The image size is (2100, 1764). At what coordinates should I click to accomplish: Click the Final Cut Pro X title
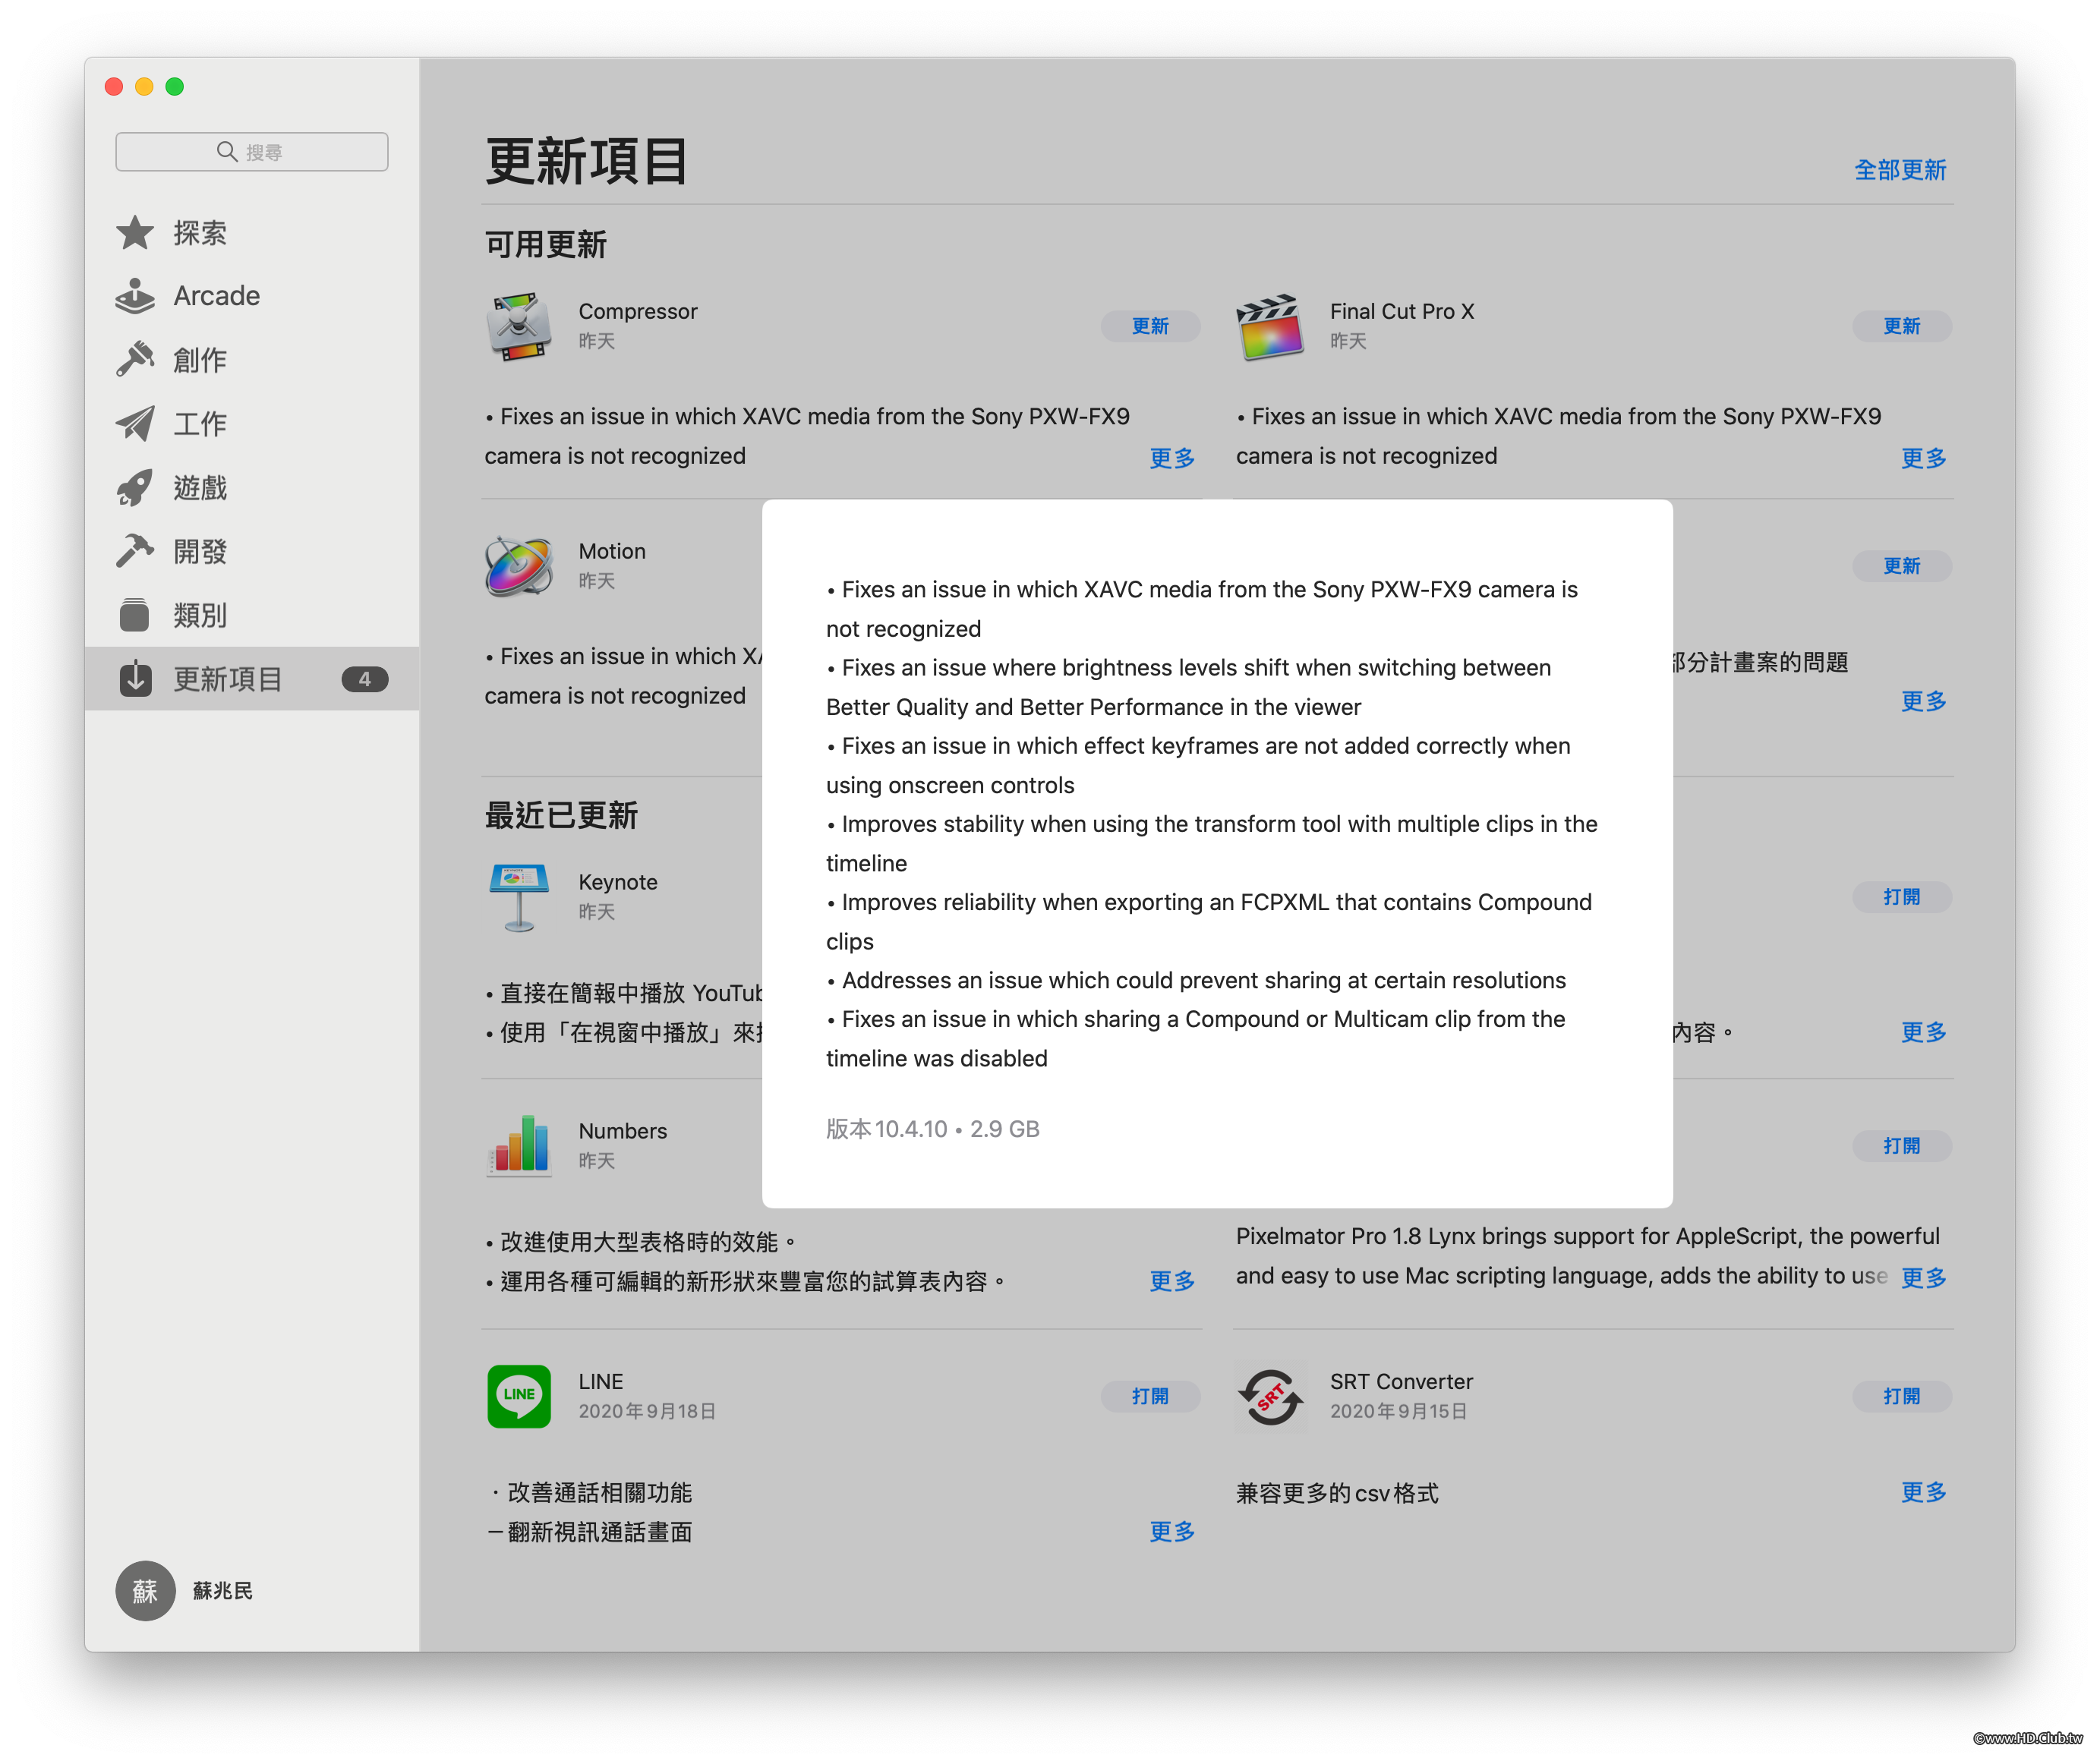(x=1402, y=311)
